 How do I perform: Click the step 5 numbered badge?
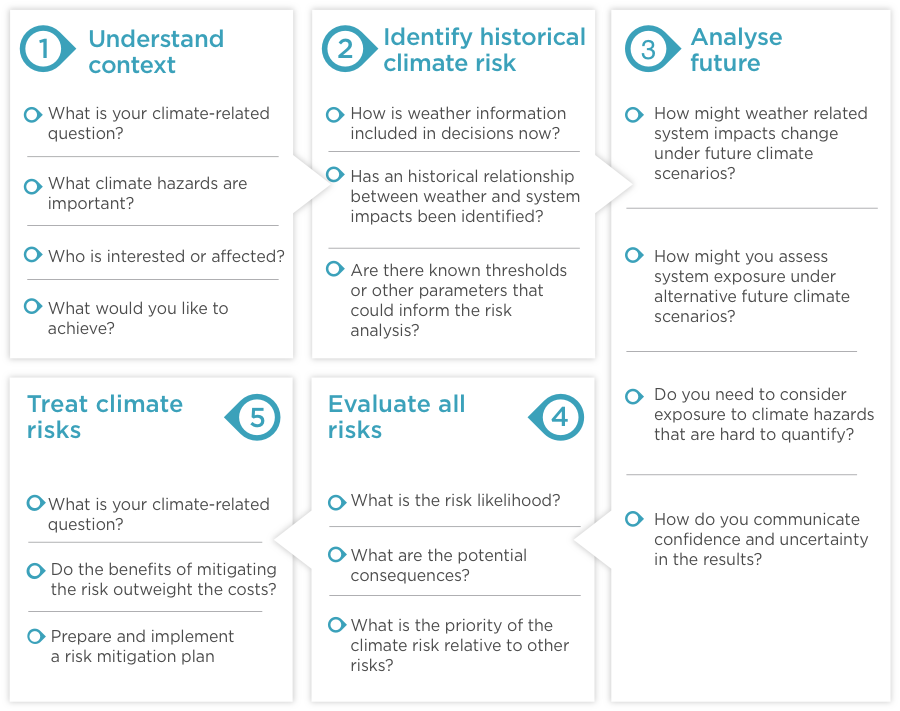pyautogui.click(x=256, y=416)
